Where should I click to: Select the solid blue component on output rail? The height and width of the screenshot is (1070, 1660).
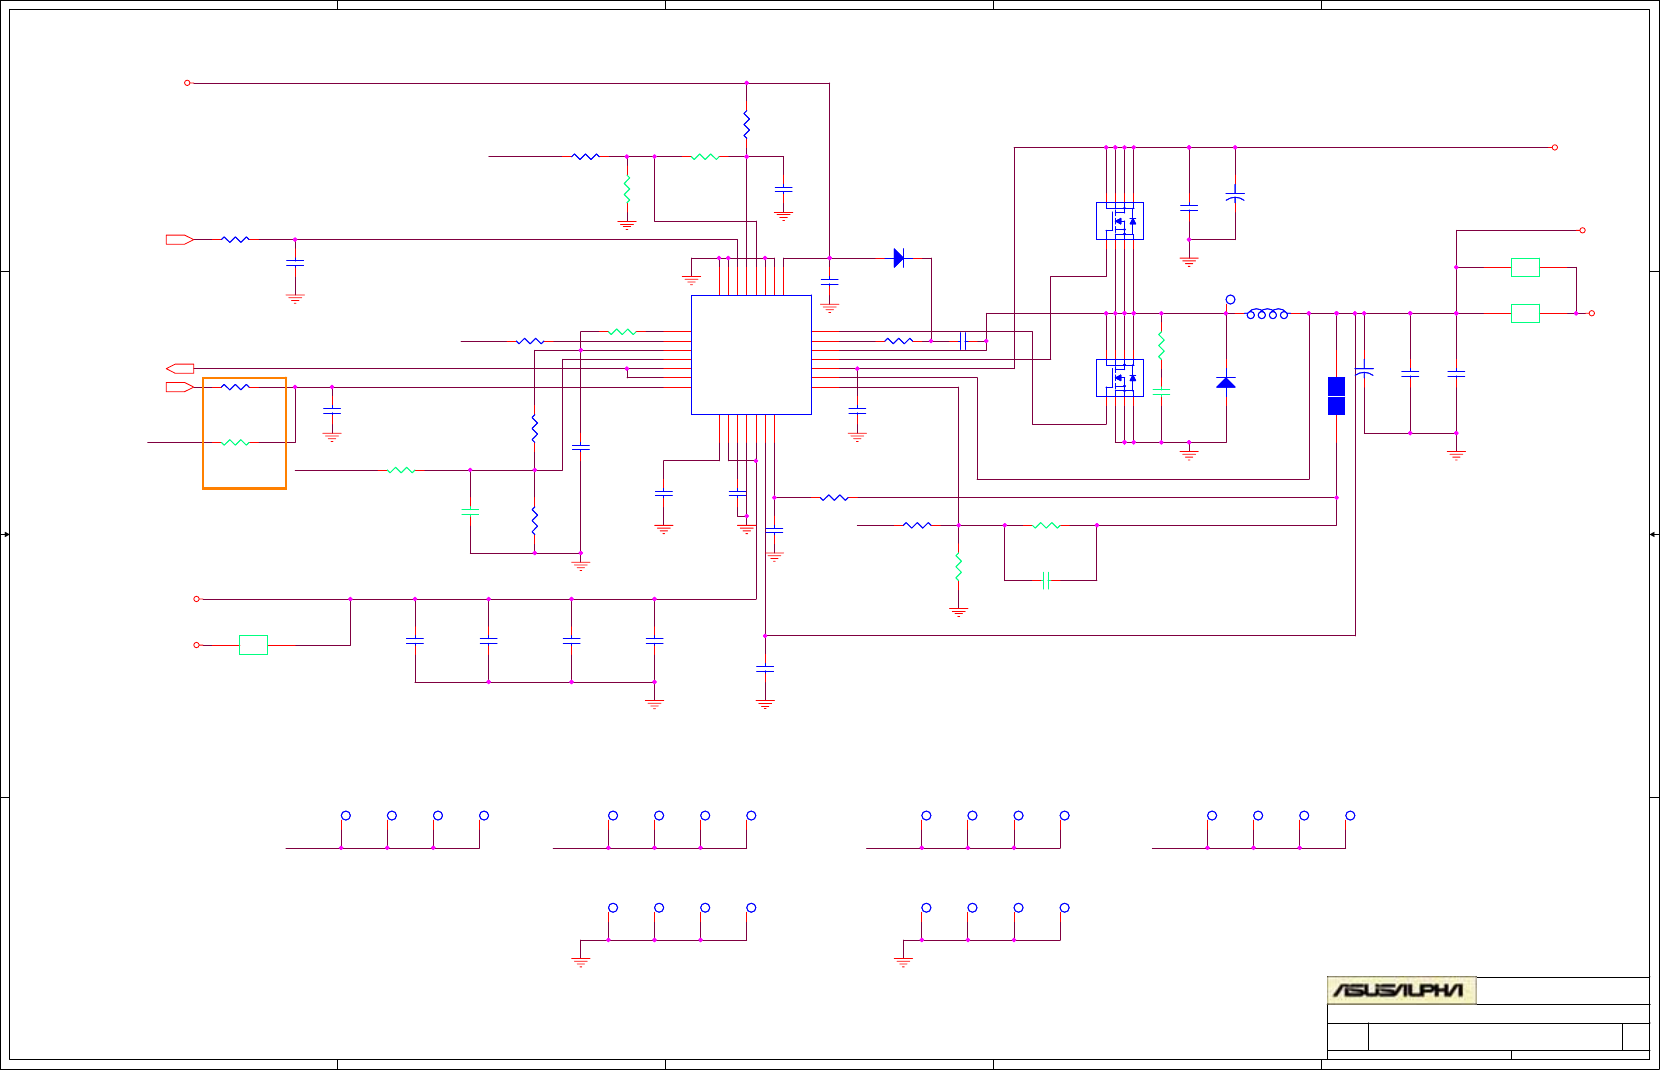tap(1336, 395)
